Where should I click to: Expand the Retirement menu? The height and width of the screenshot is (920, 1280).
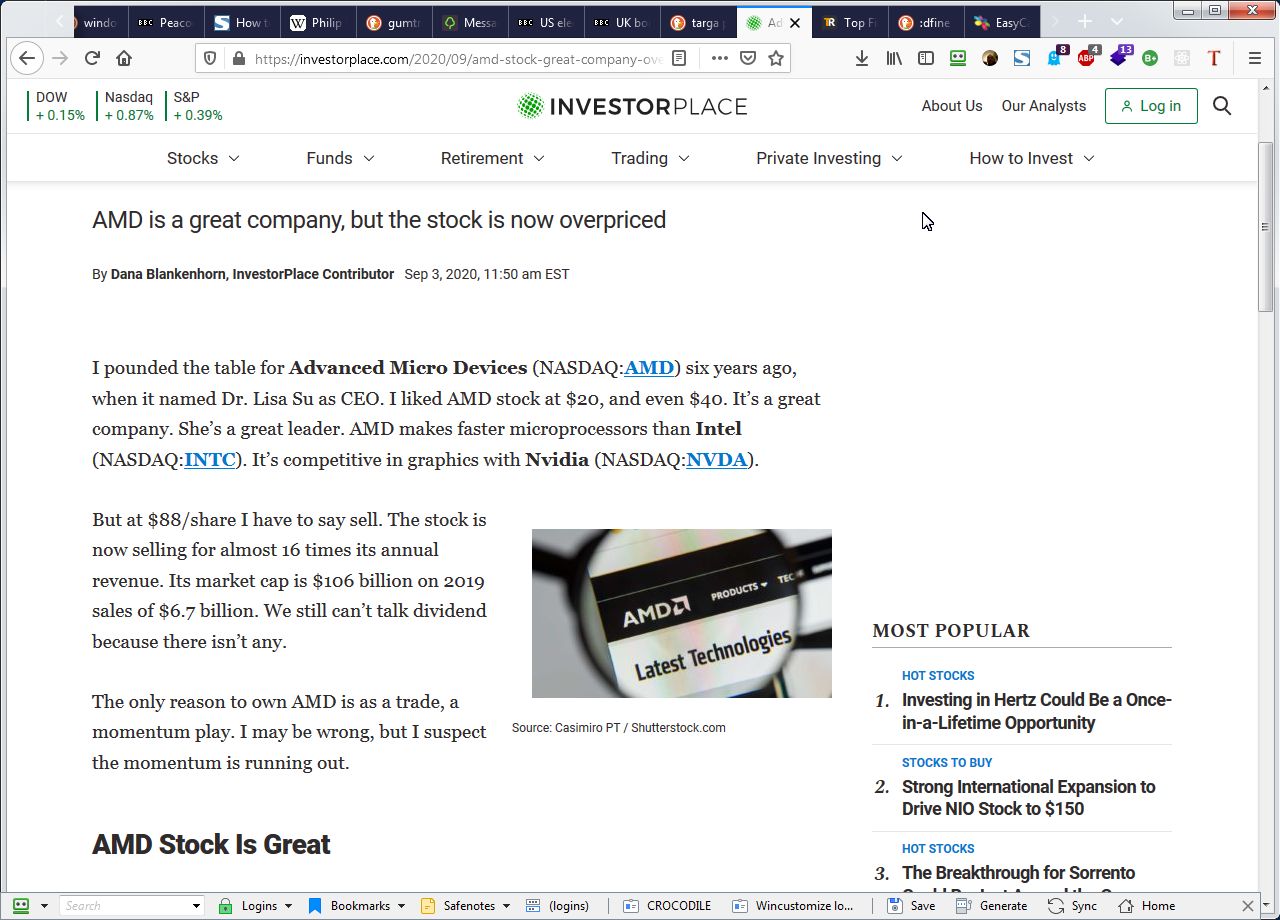coord(492,158)
